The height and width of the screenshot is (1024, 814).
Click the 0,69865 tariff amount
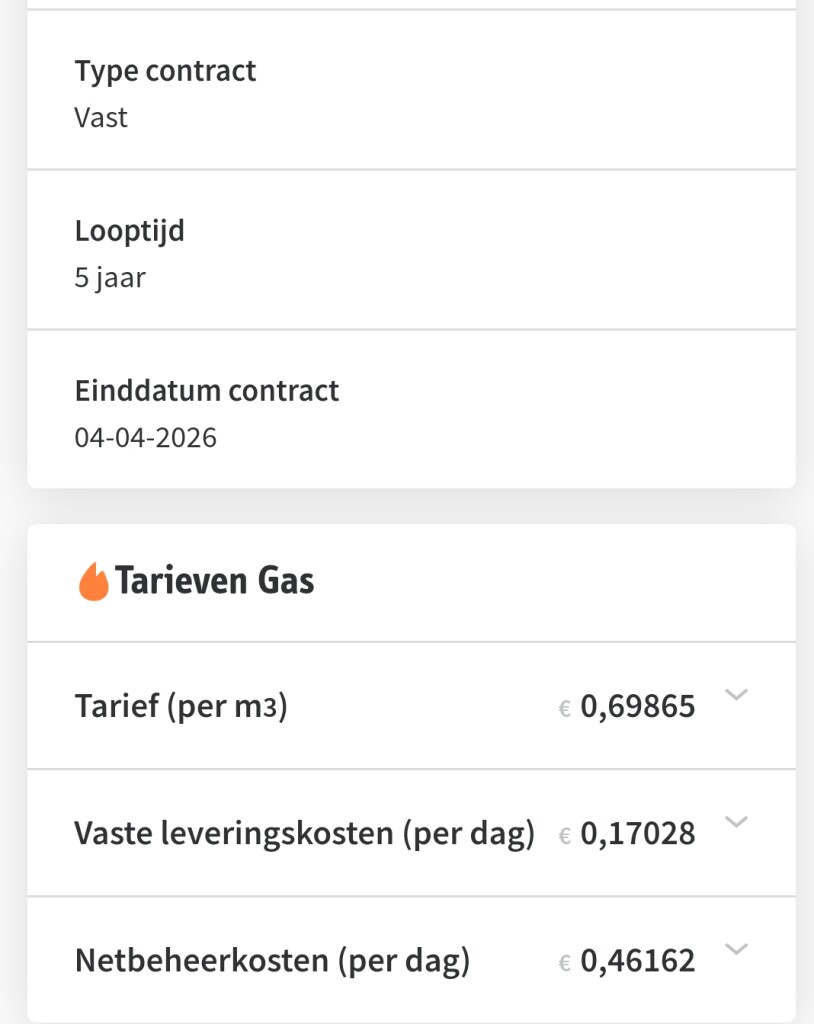(638, 707)
